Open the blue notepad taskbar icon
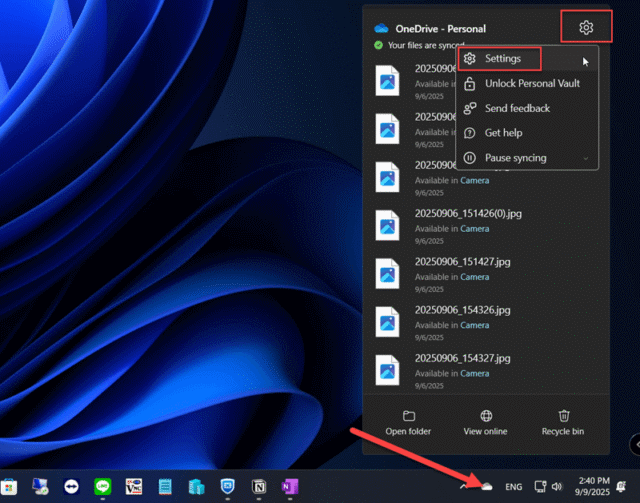The width and height of the screenshot is (640, 503). [x=165, y=486]
